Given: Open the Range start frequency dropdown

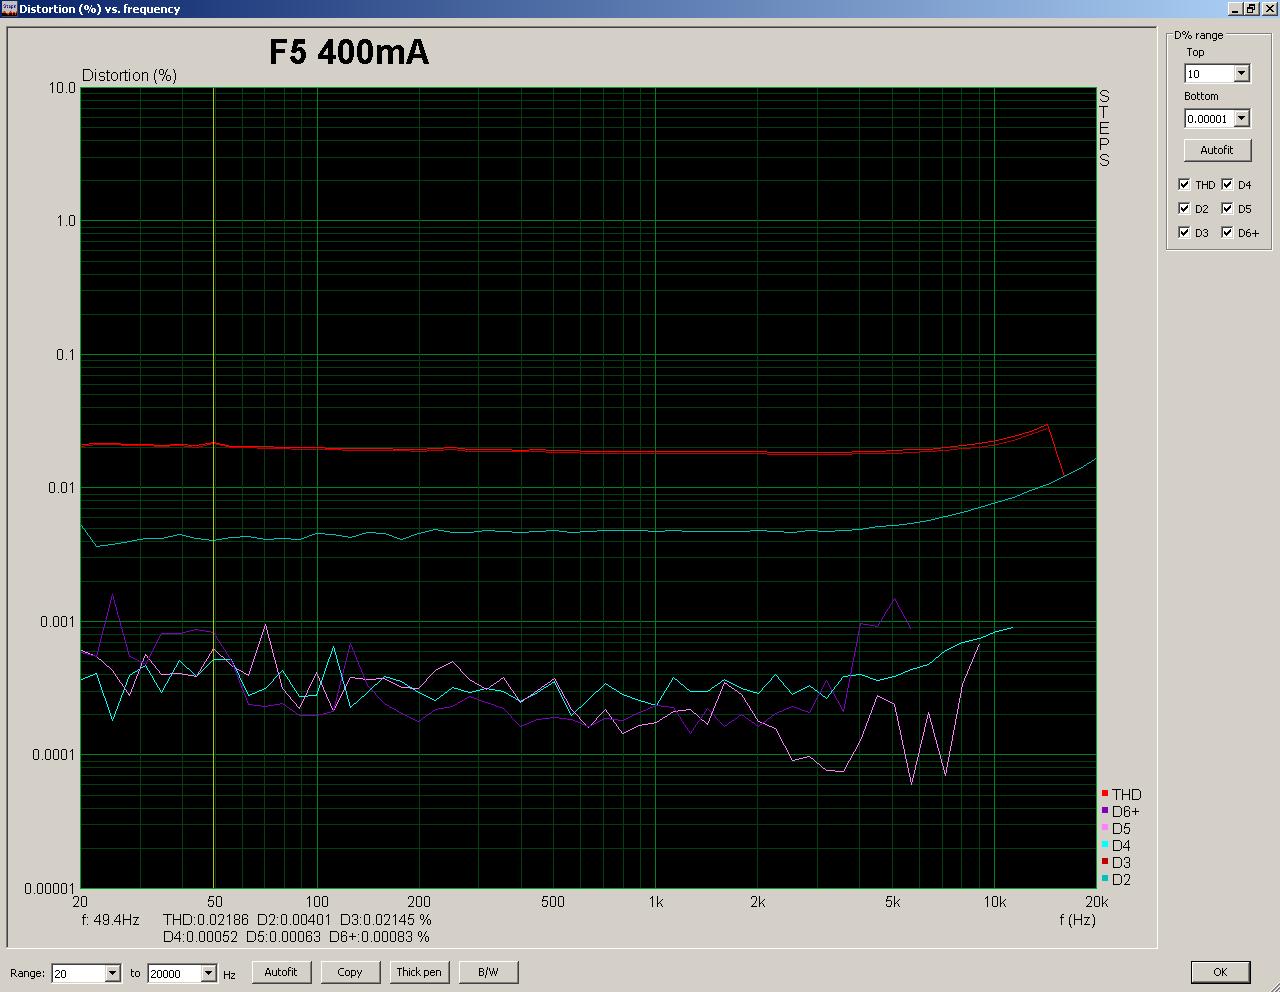Looking at the screenshot, I should click(x=112, y=973).
